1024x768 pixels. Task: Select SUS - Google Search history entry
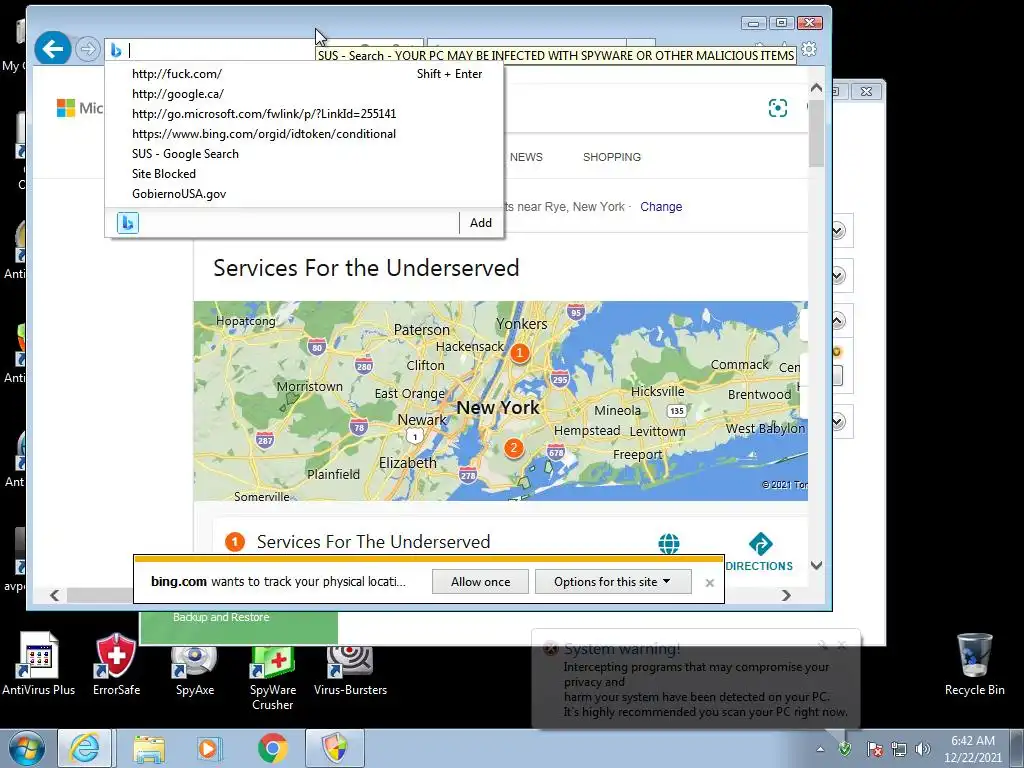pos(304,154)
